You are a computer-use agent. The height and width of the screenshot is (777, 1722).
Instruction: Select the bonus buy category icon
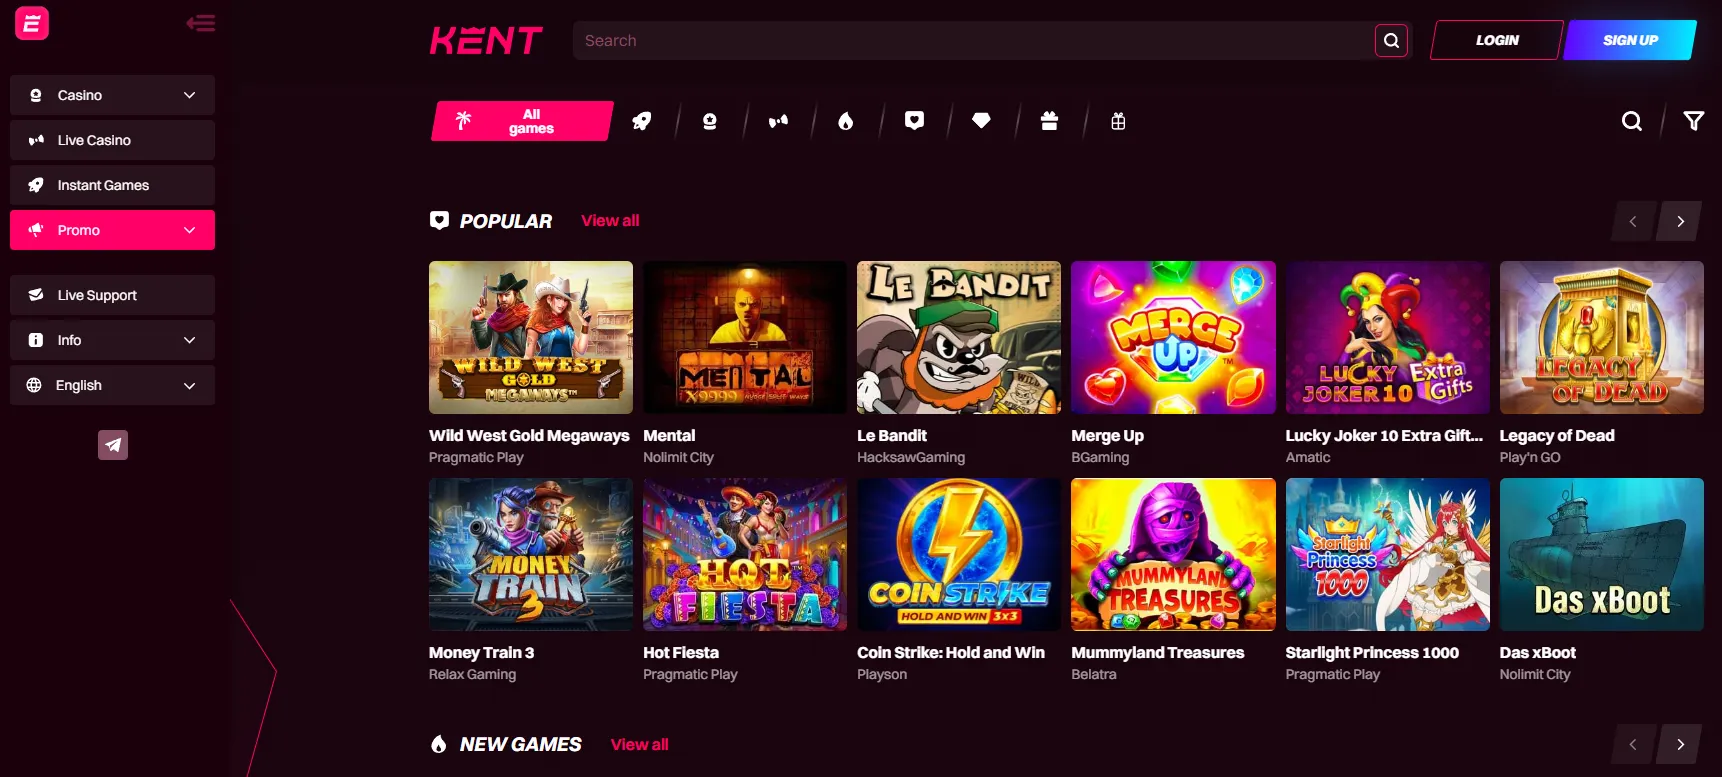[1118, 121]
